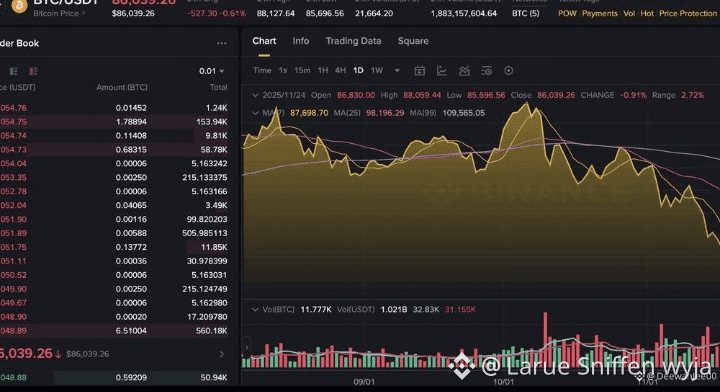Click the 09/01 date on time axis
720x392 pixels.
(x=364, y=381)
